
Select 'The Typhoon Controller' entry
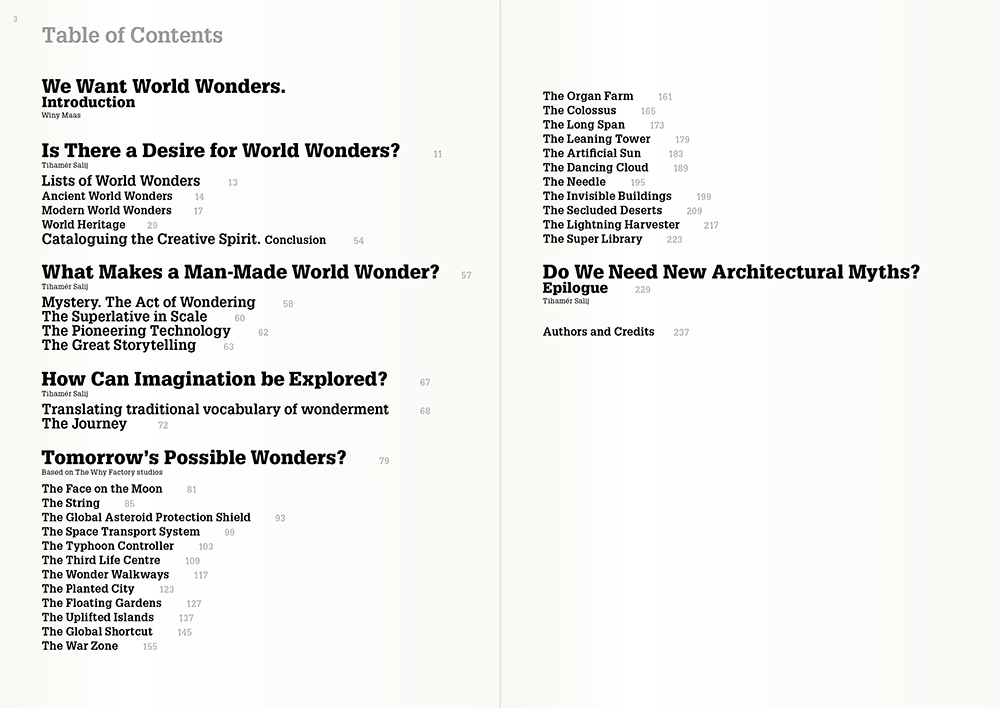[x=108, y=546]
